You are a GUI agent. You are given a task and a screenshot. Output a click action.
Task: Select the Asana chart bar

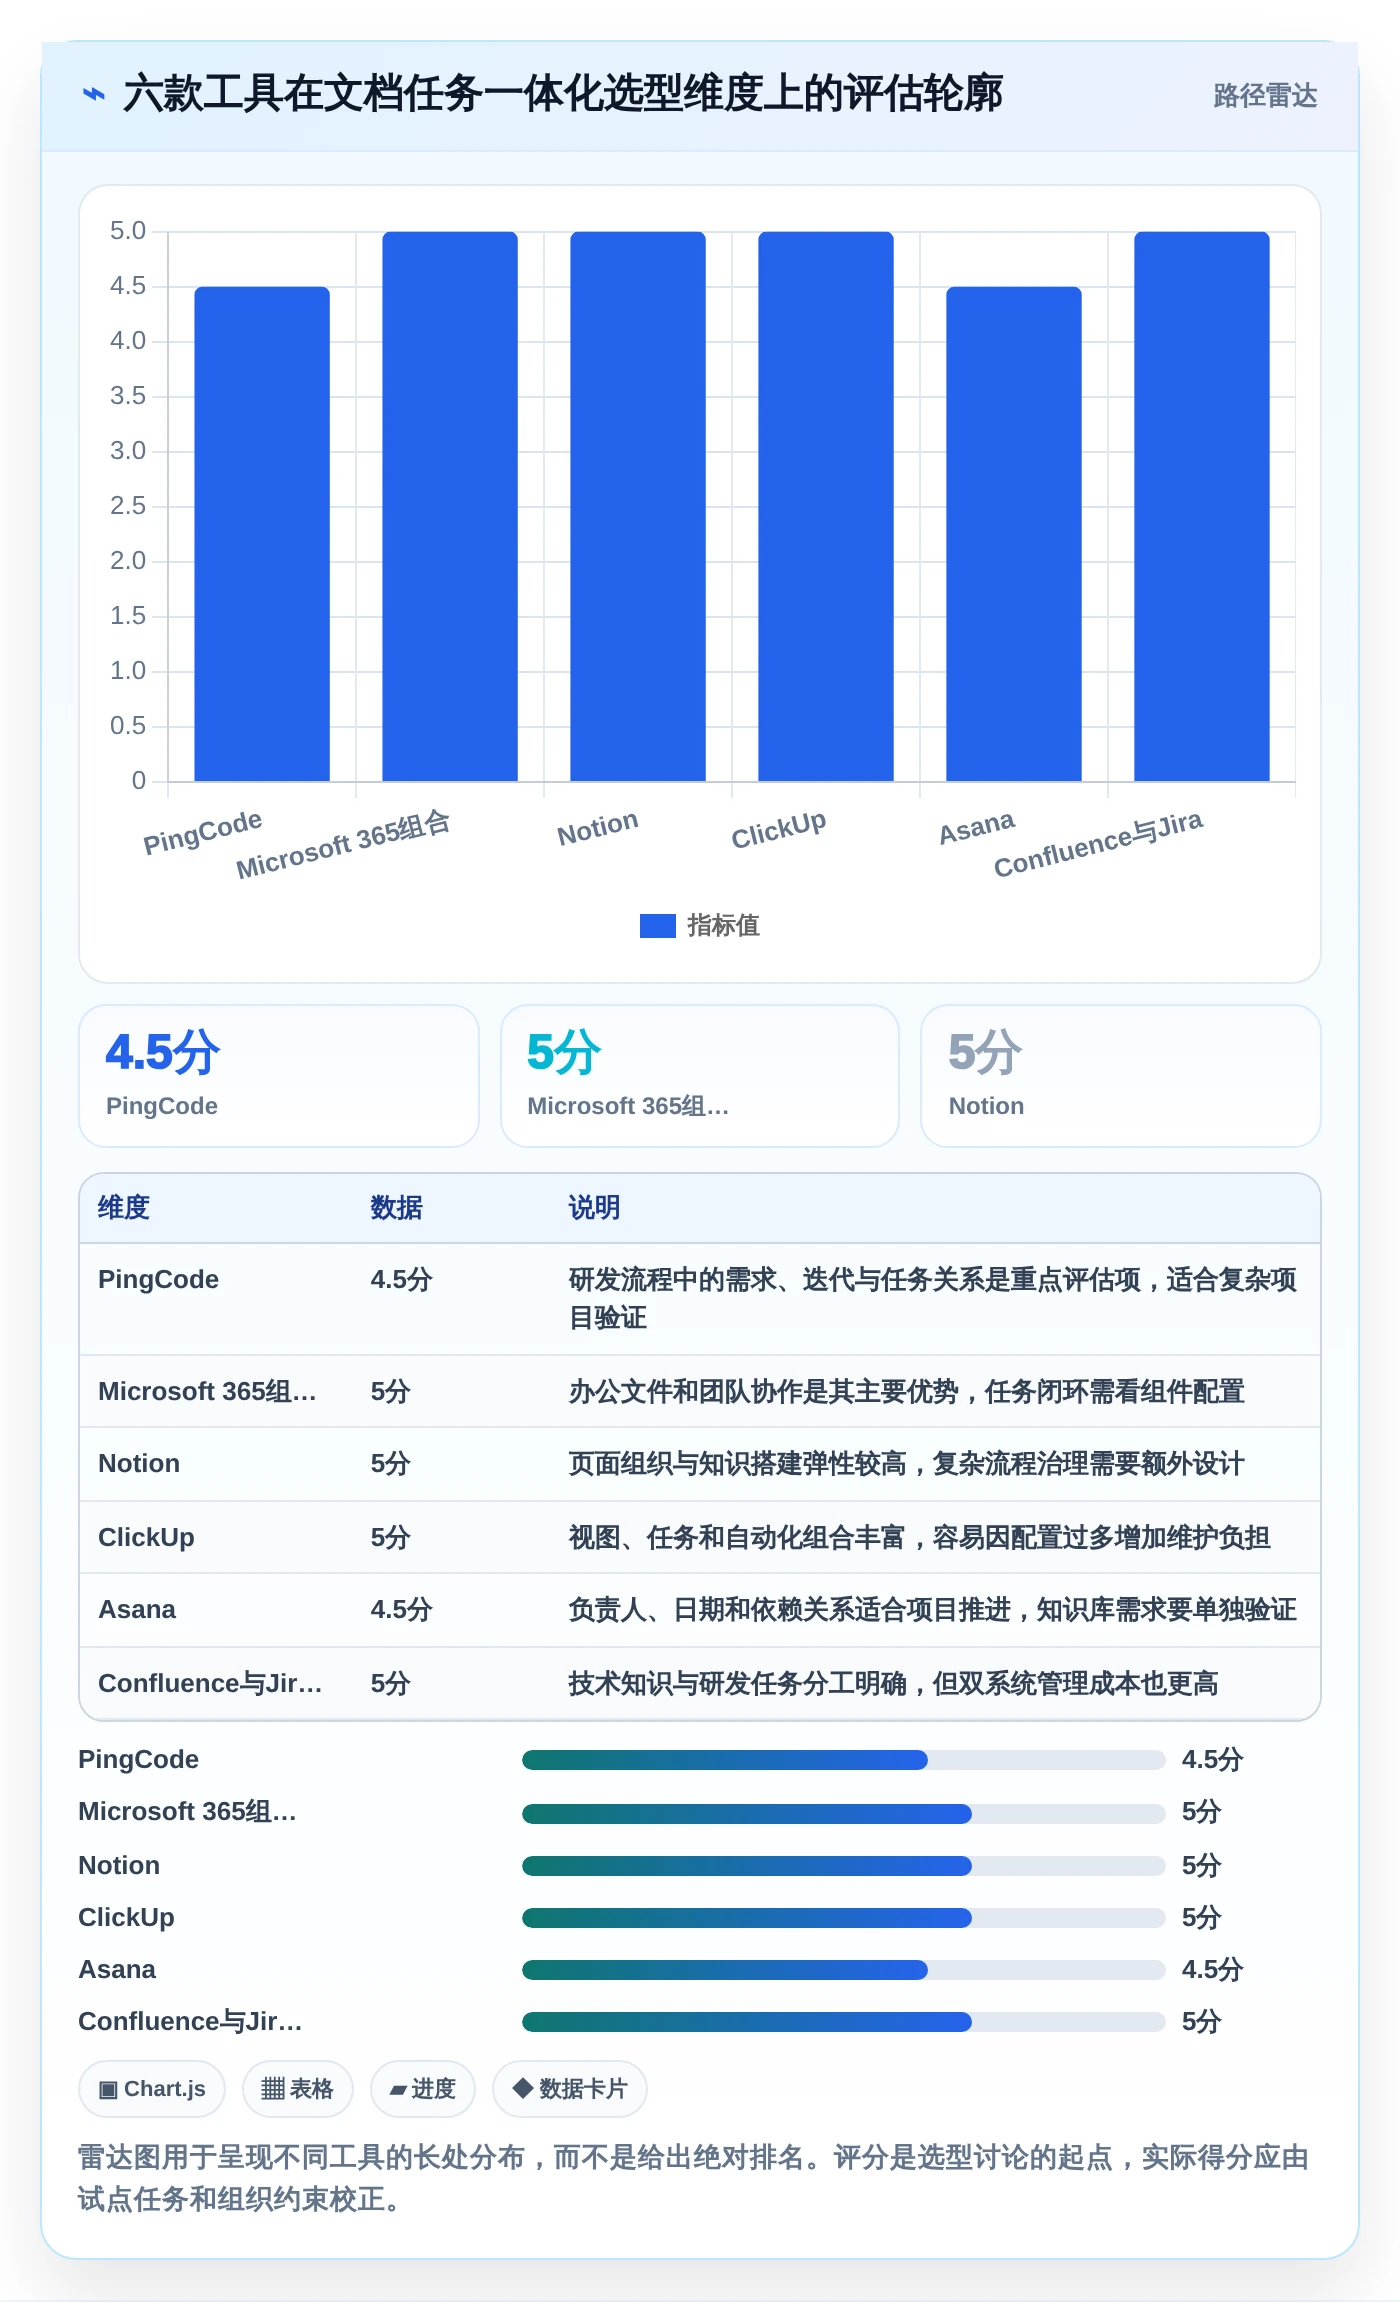click(1014, 534)
